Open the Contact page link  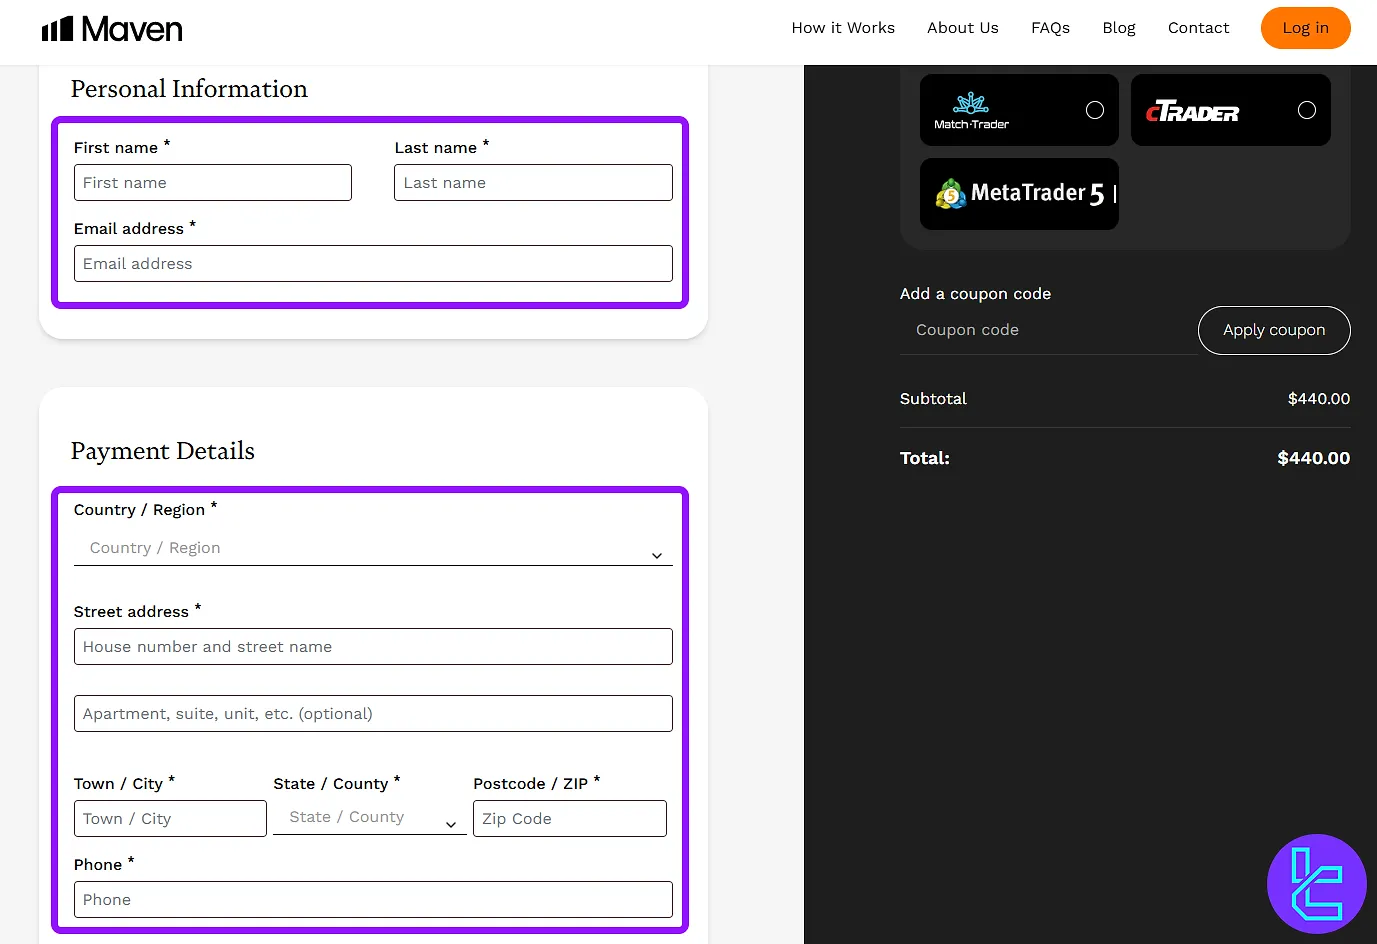tap(1198, 28)
